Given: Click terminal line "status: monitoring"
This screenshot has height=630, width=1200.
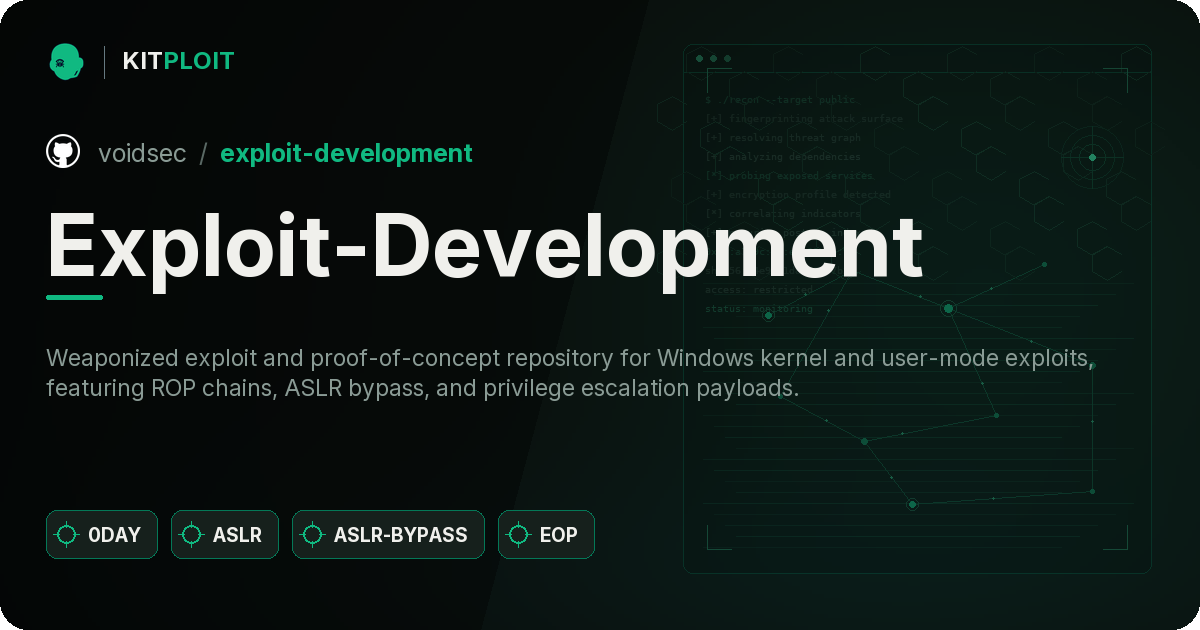Looking at the screenshot, I should pos(759,309).
